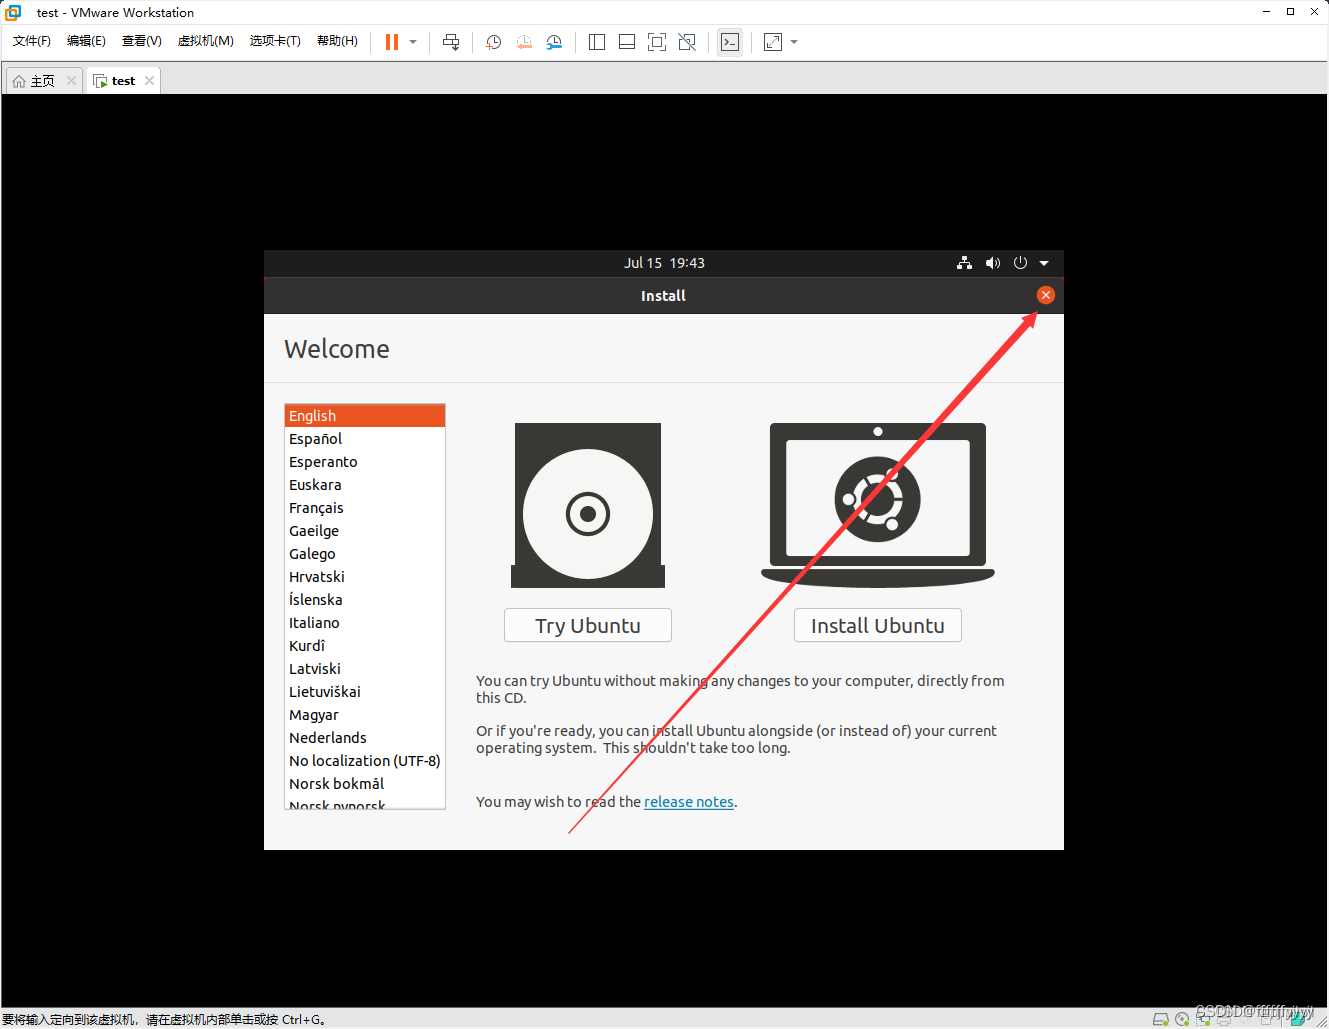Click Send Ctrl+Alt+Del toolbar icon

click(x=451, y=42)
